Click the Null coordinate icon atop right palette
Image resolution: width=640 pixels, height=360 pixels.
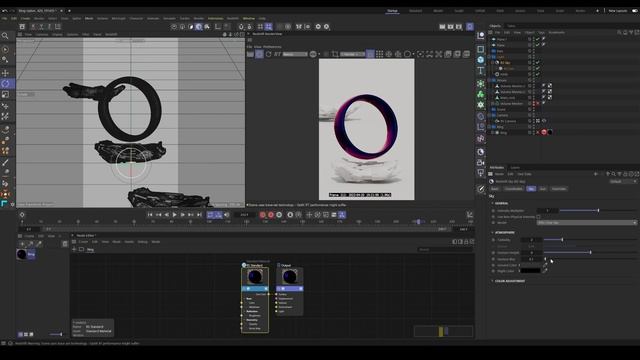[481, 36]
